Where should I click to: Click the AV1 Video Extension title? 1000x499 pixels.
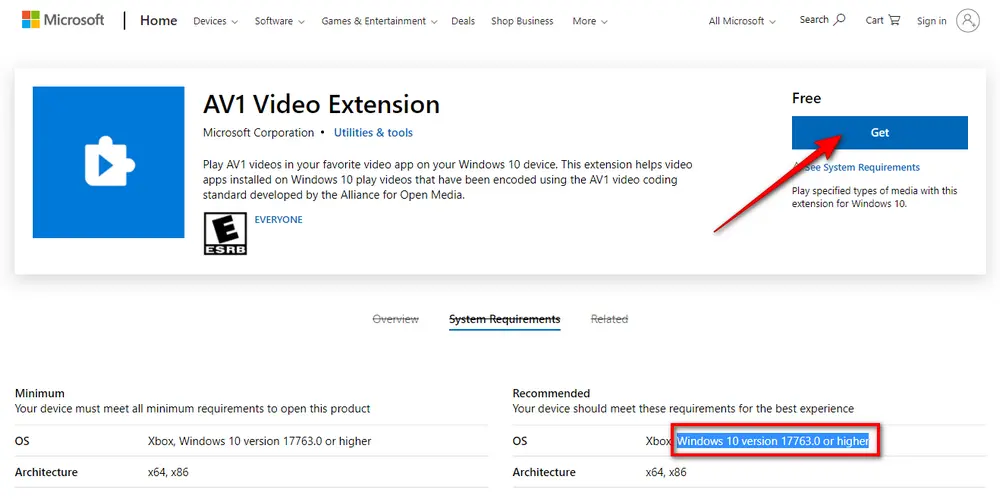[x=321, y=104]
